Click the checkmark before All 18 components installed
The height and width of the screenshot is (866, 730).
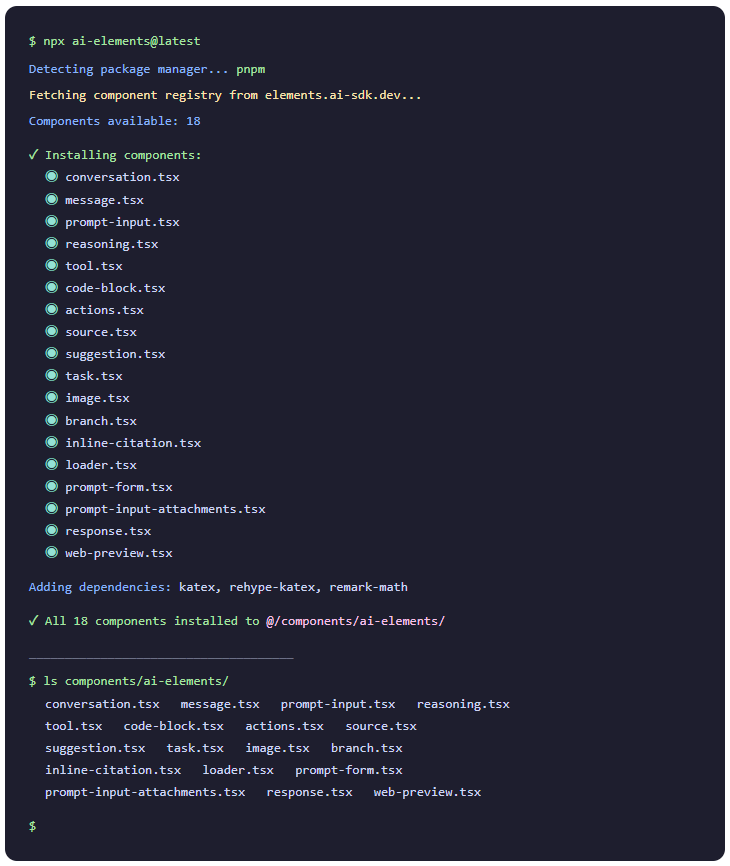coord(33,621)
